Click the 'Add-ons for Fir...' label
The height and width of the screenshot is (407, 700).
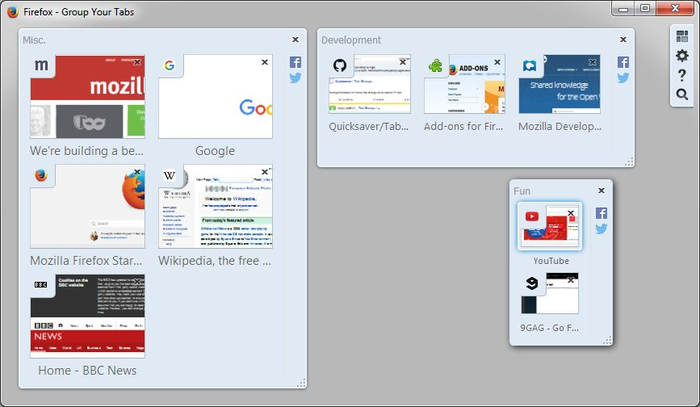tap(463, 126)
